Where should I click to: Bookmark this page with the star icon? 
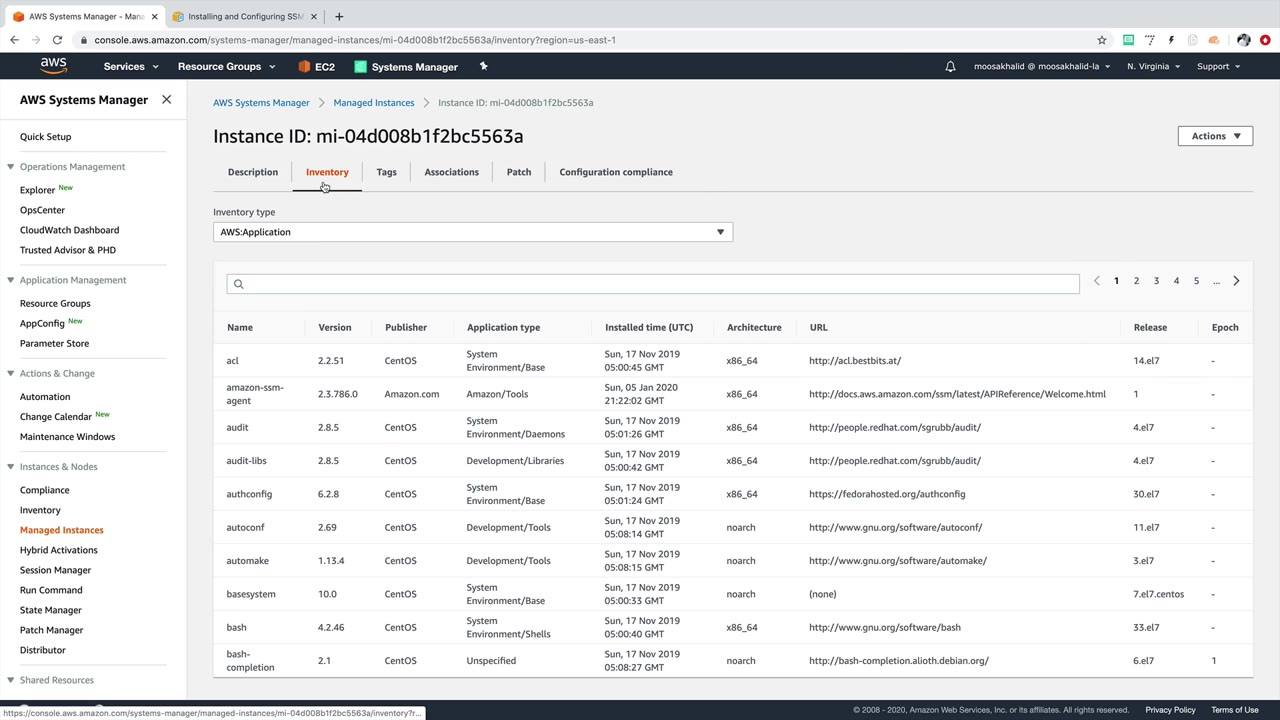(x=1102, y=40)
